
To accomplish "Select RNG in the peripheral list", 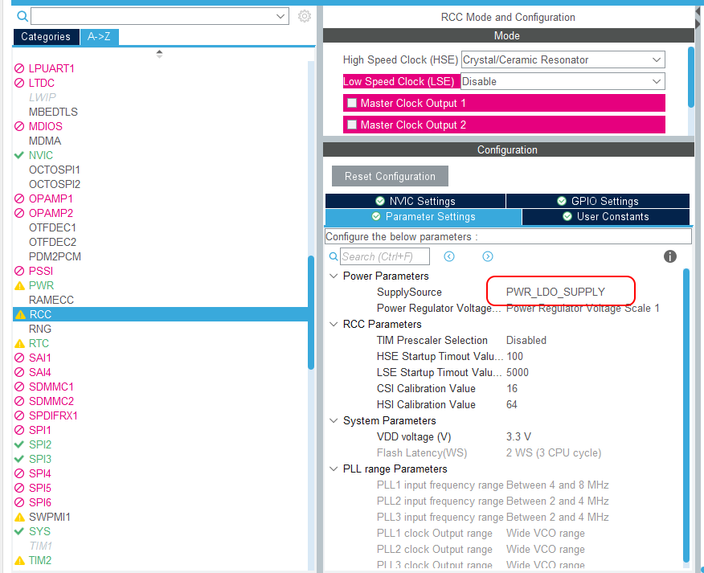I will (40, 329).
